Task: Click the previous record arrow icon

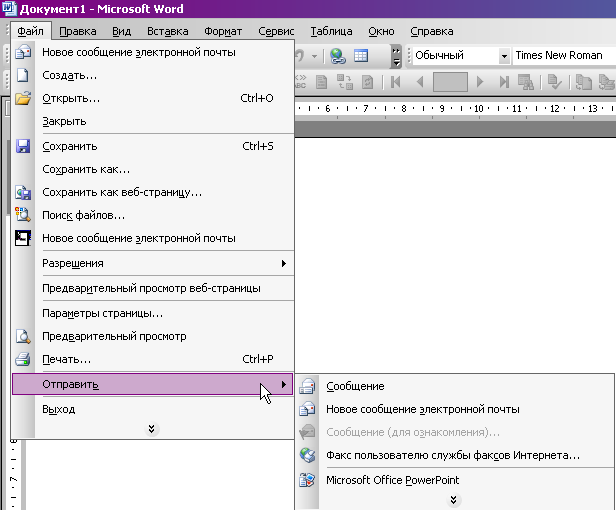Action: click(420, 82)
